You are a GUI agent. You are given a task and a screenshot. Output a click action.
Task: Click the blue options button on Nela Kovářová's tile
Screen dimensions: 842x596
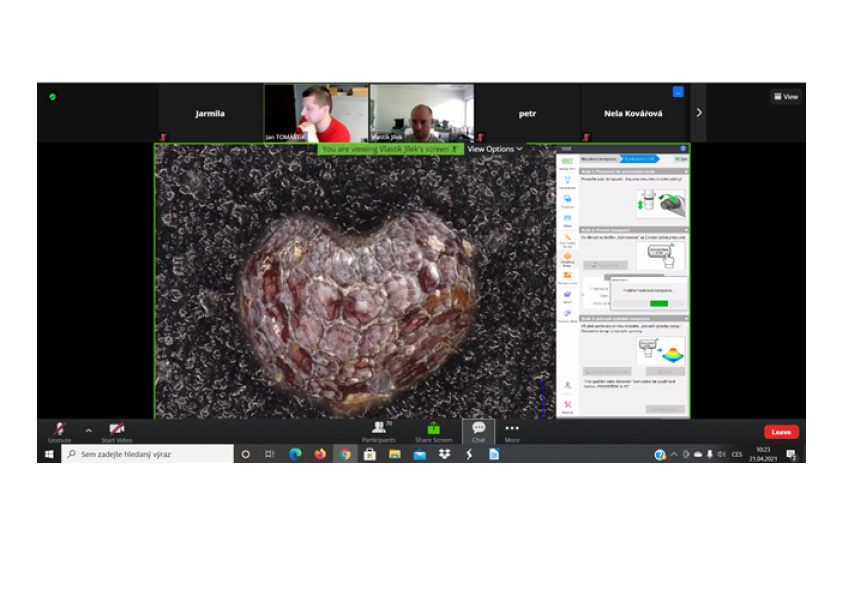pyautogui.click(x=678, y=92)
